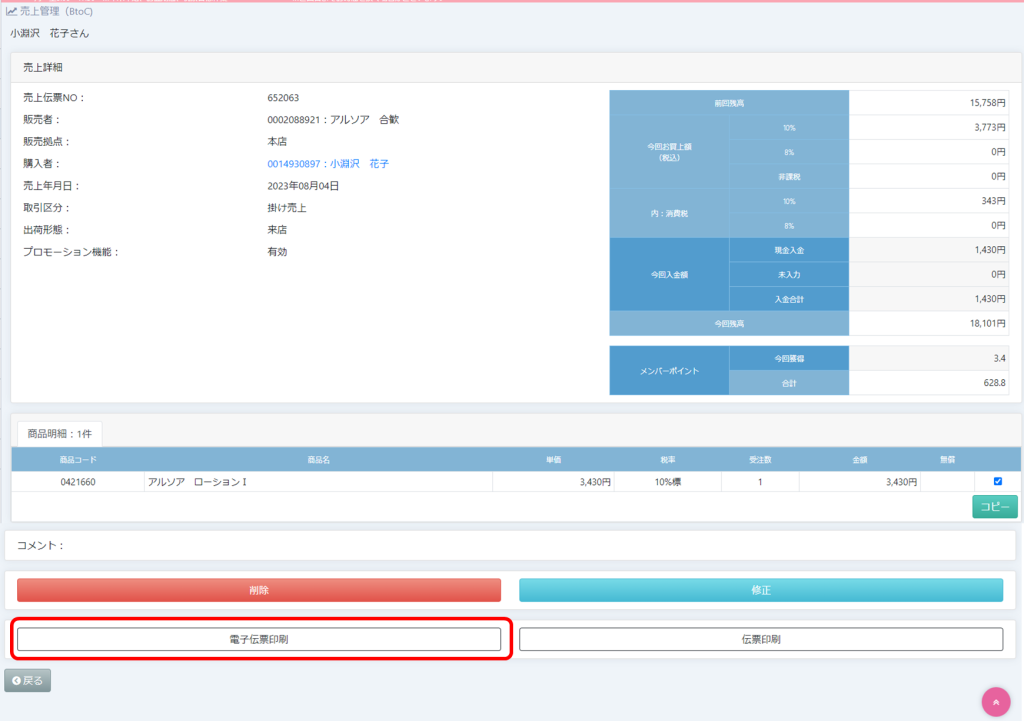Open purchaser link 0014930897：小淵沢 花子
The height and width of the screenshot is (721, 1024).
click(x=327, y=163)
